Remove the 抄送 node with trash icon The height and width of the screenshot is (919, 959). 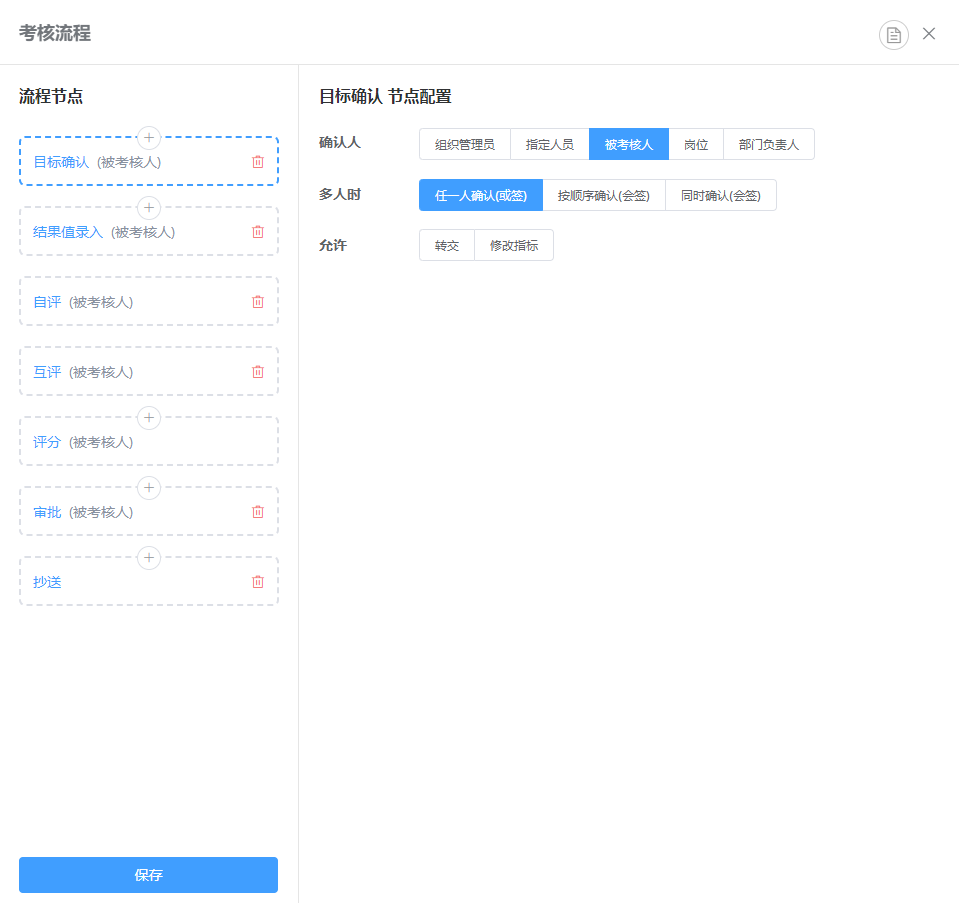[258, 582]
